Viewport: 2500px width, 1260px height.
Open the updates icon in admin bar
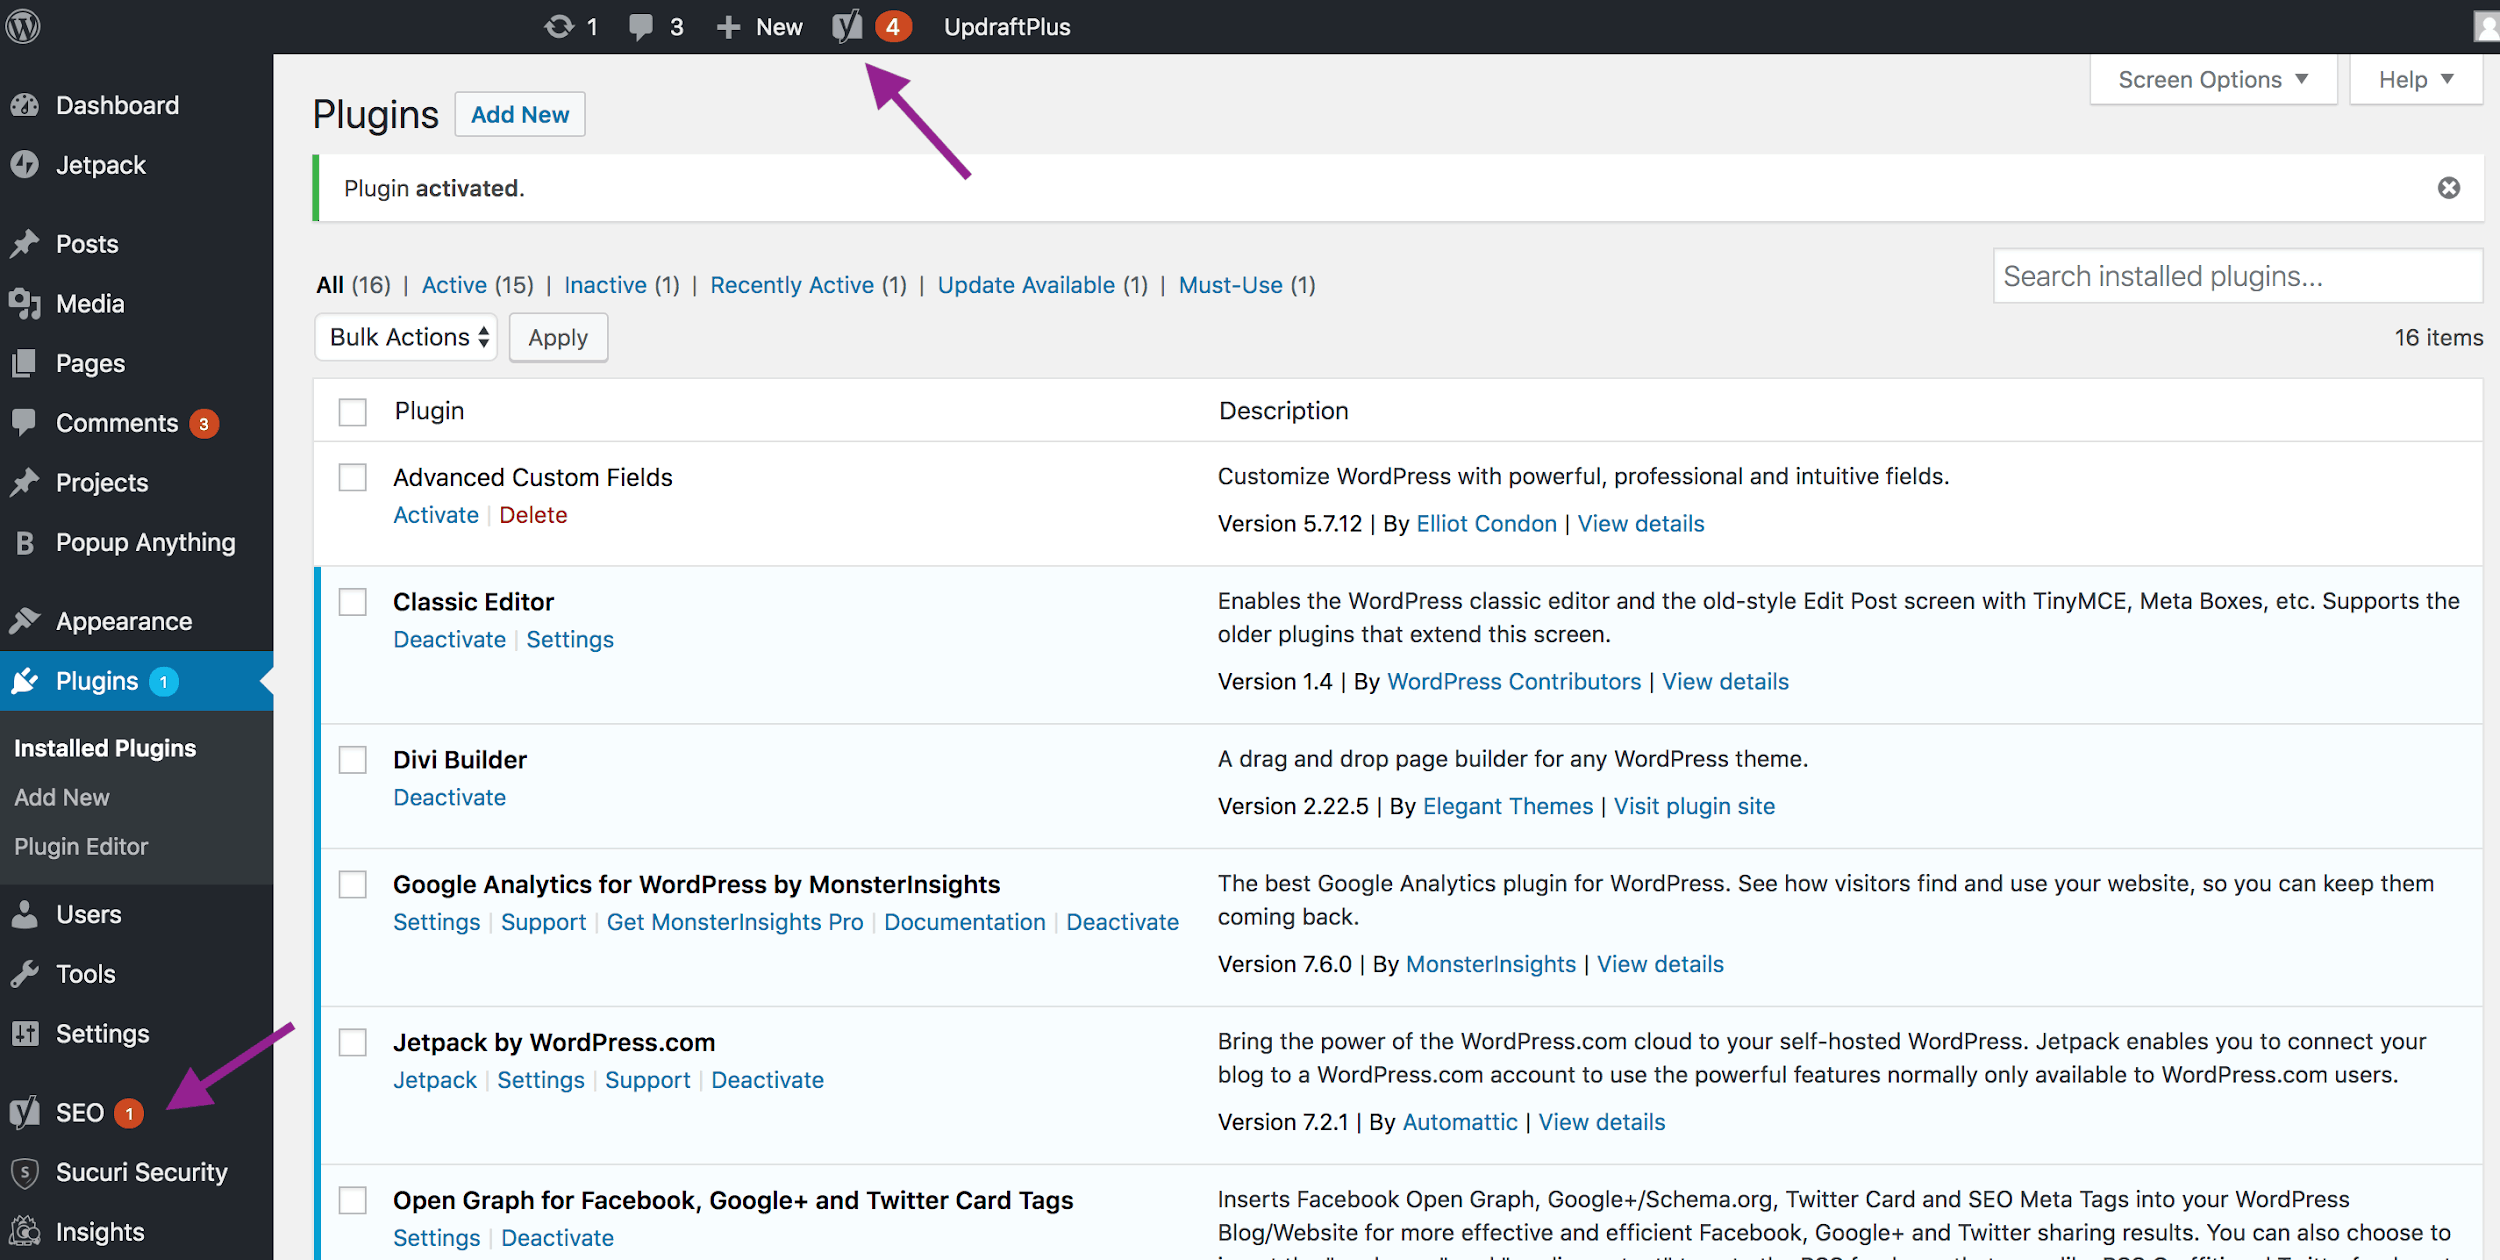click(x=558, y=27)
